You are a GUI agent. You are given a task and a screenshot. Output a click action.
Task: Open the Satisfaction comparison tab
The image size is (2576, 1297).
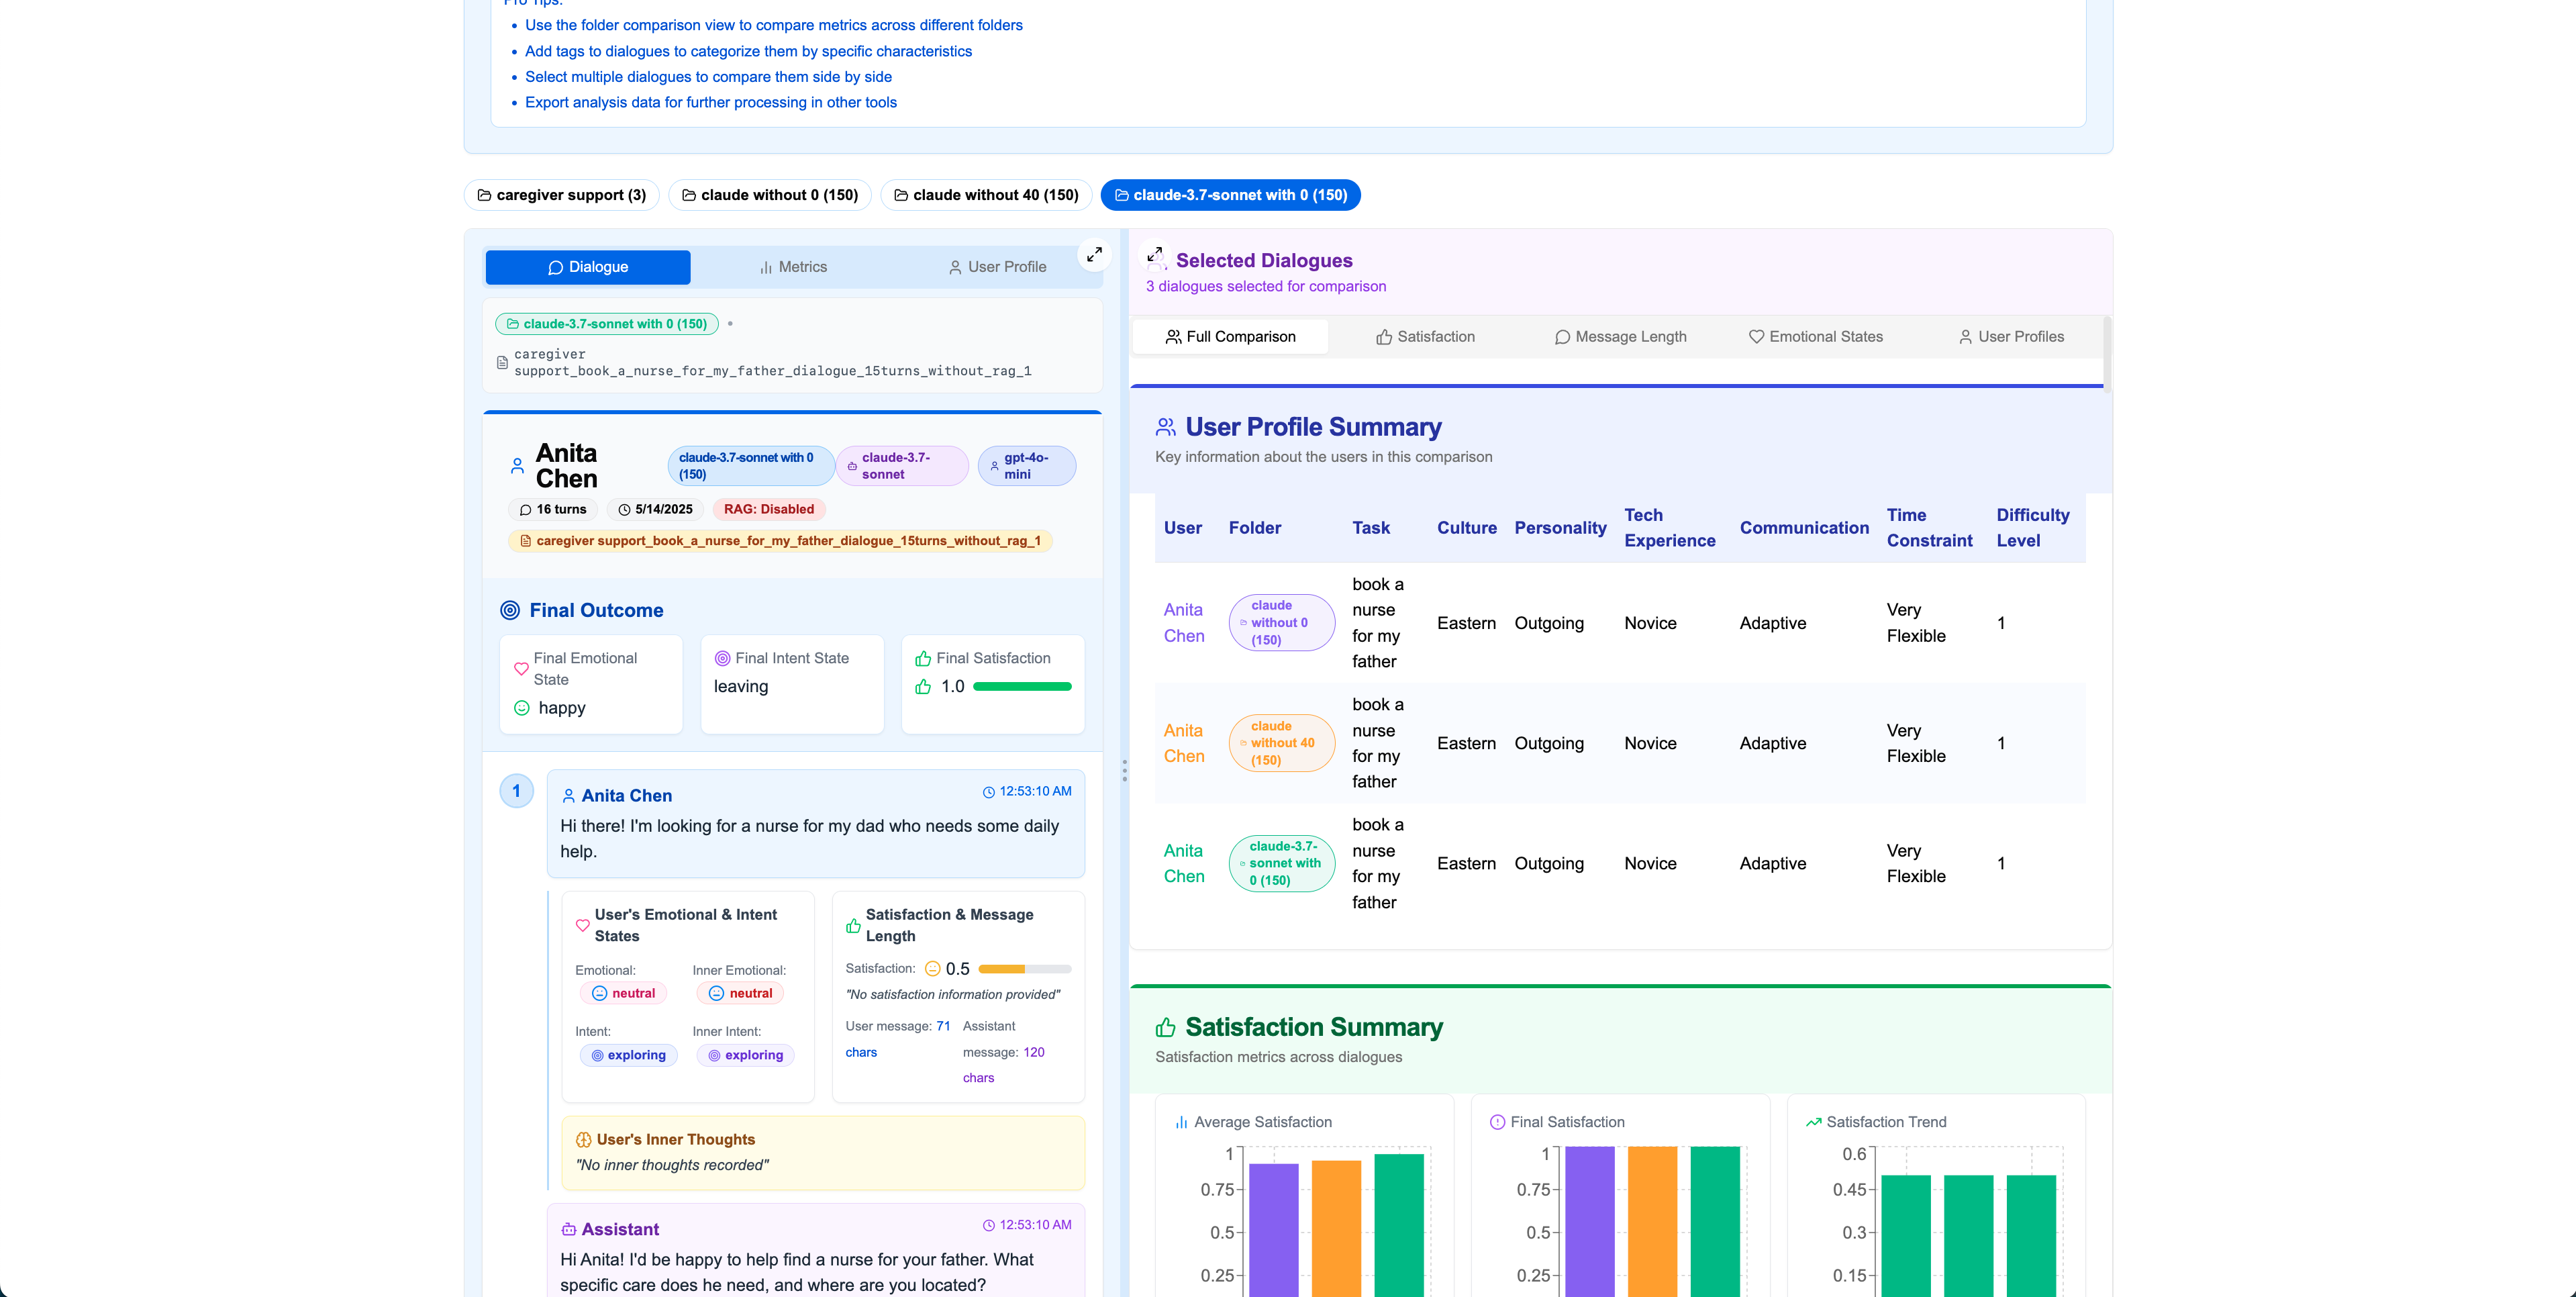pos(1425,337)
